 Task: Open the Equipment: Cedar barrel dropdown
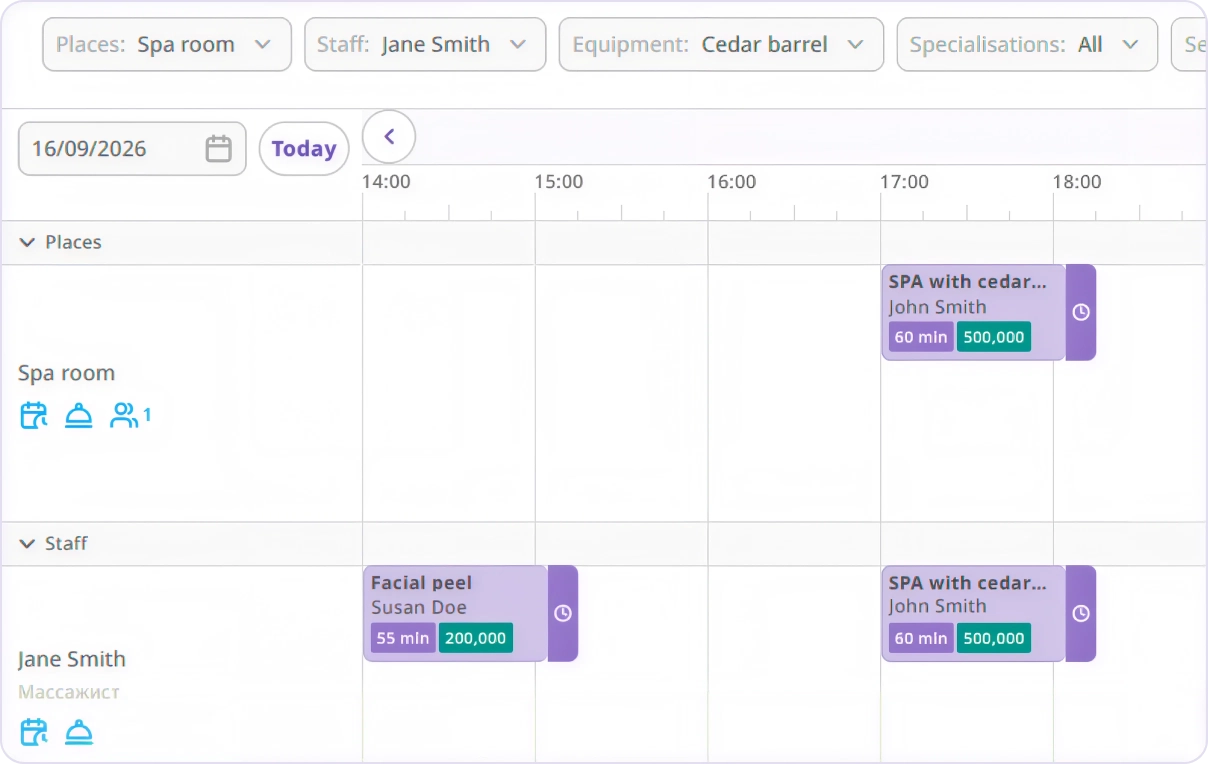[721, 44]
